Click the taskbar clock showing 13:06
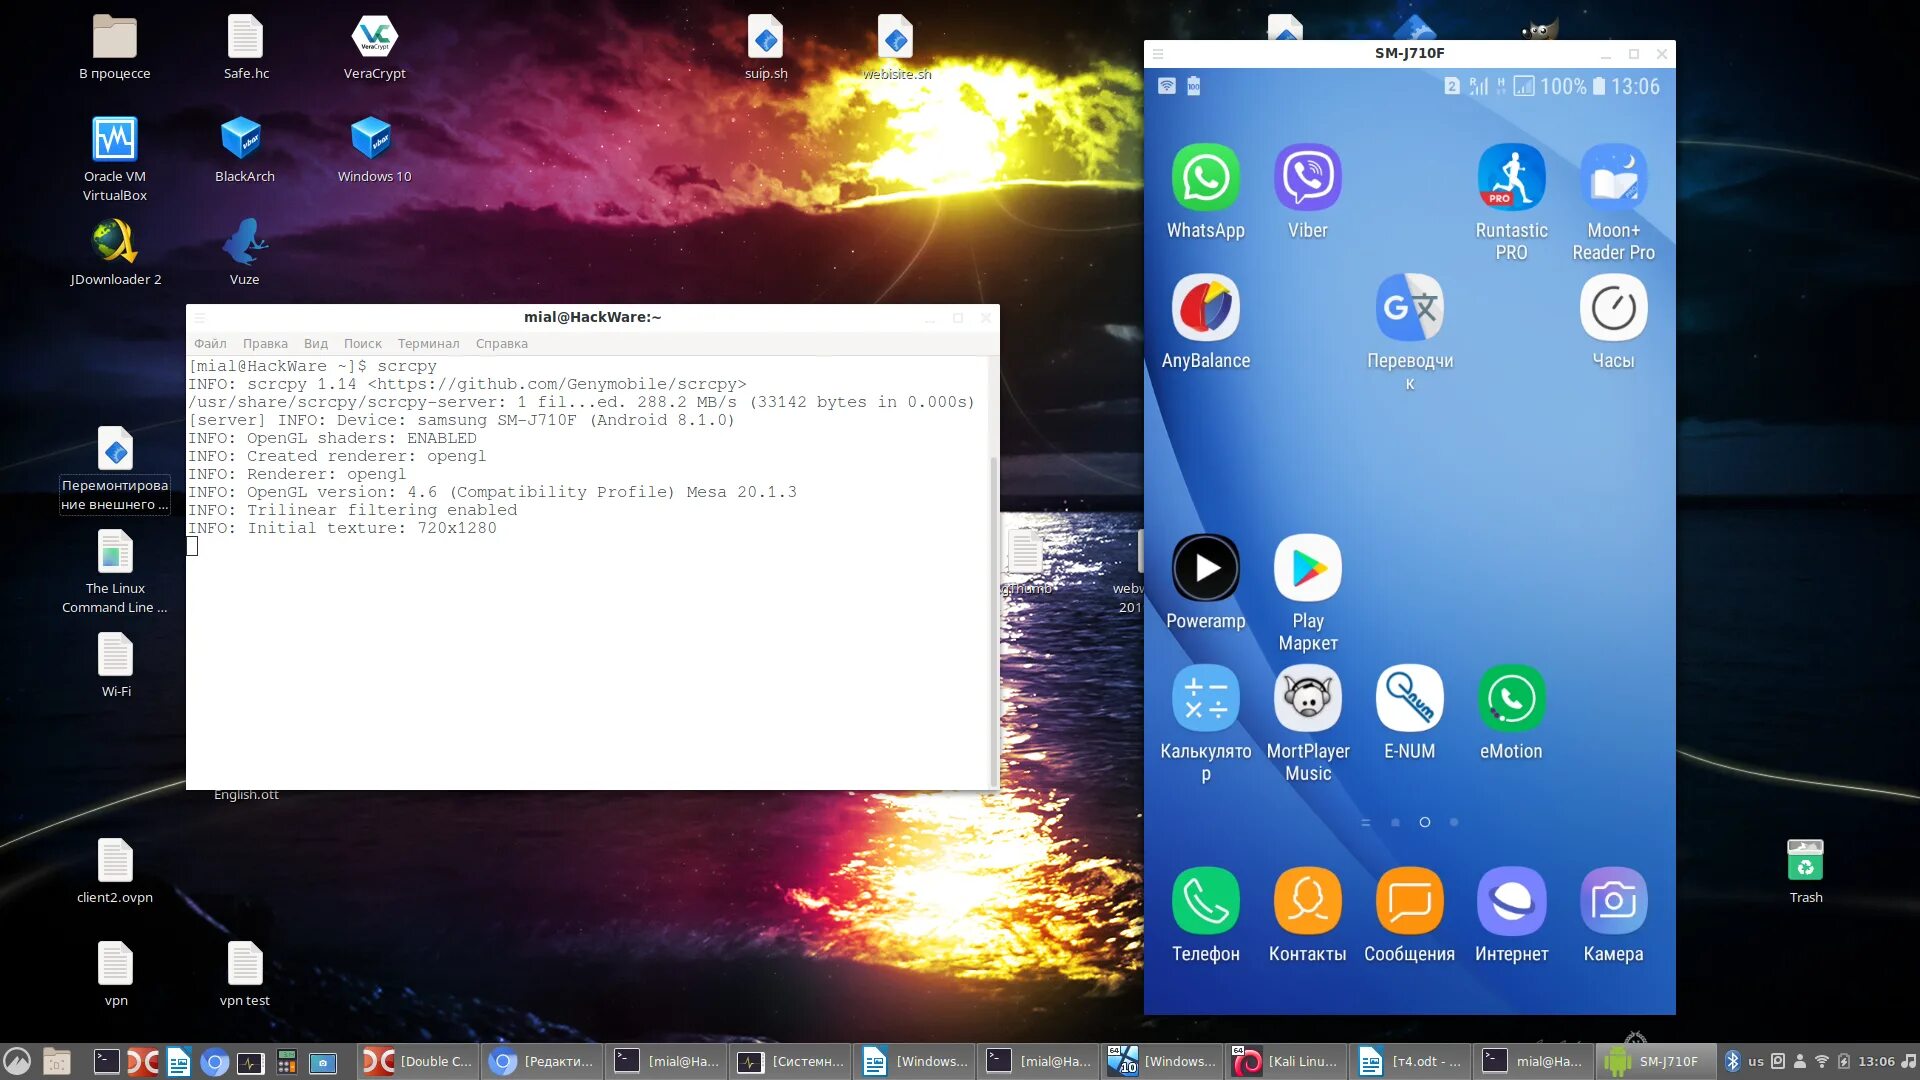 1876,1061
